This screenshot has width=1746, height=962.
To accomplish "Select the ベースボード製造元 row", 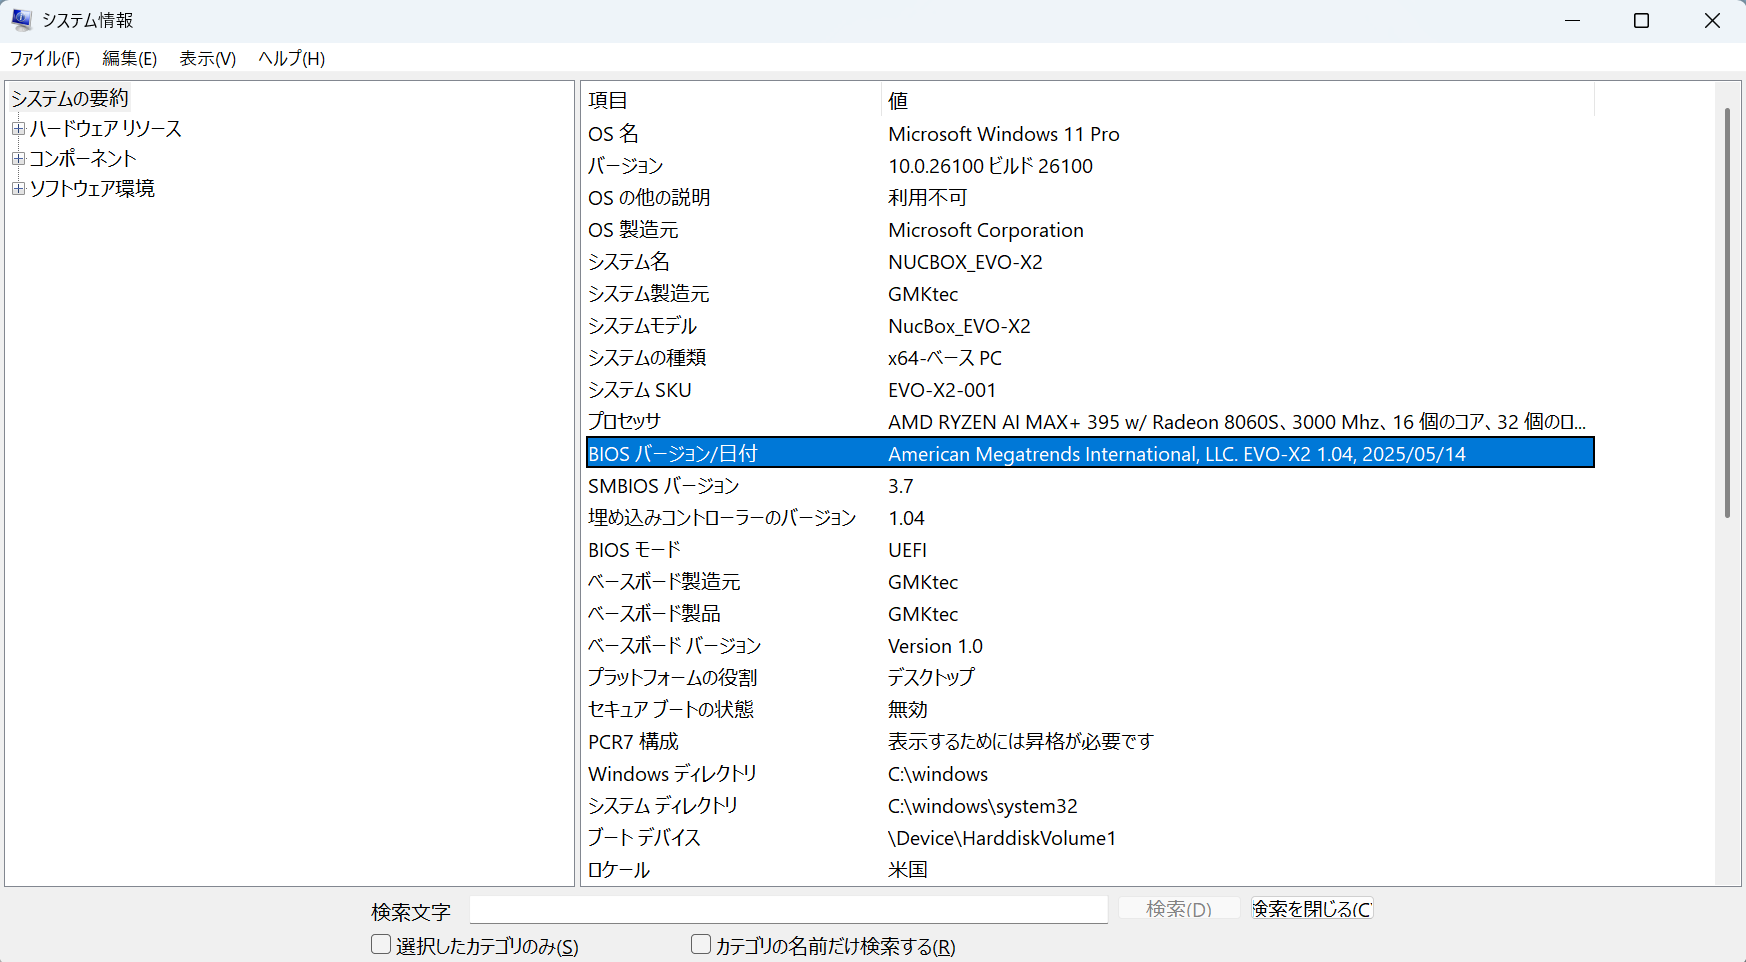I will (1090, 582).
